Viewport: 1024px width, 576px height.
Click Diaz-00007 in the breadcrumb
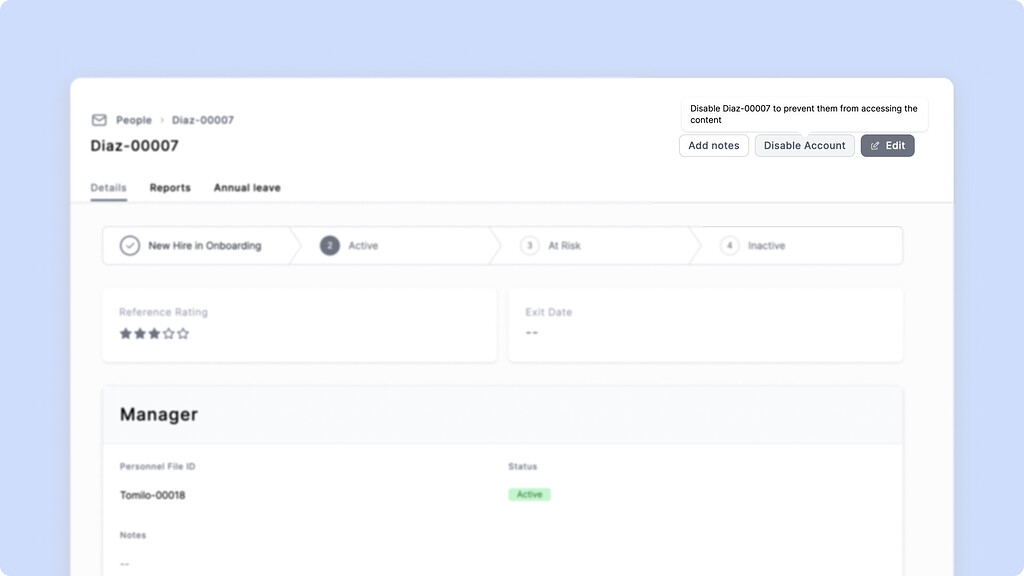click(x=204, y=120)
